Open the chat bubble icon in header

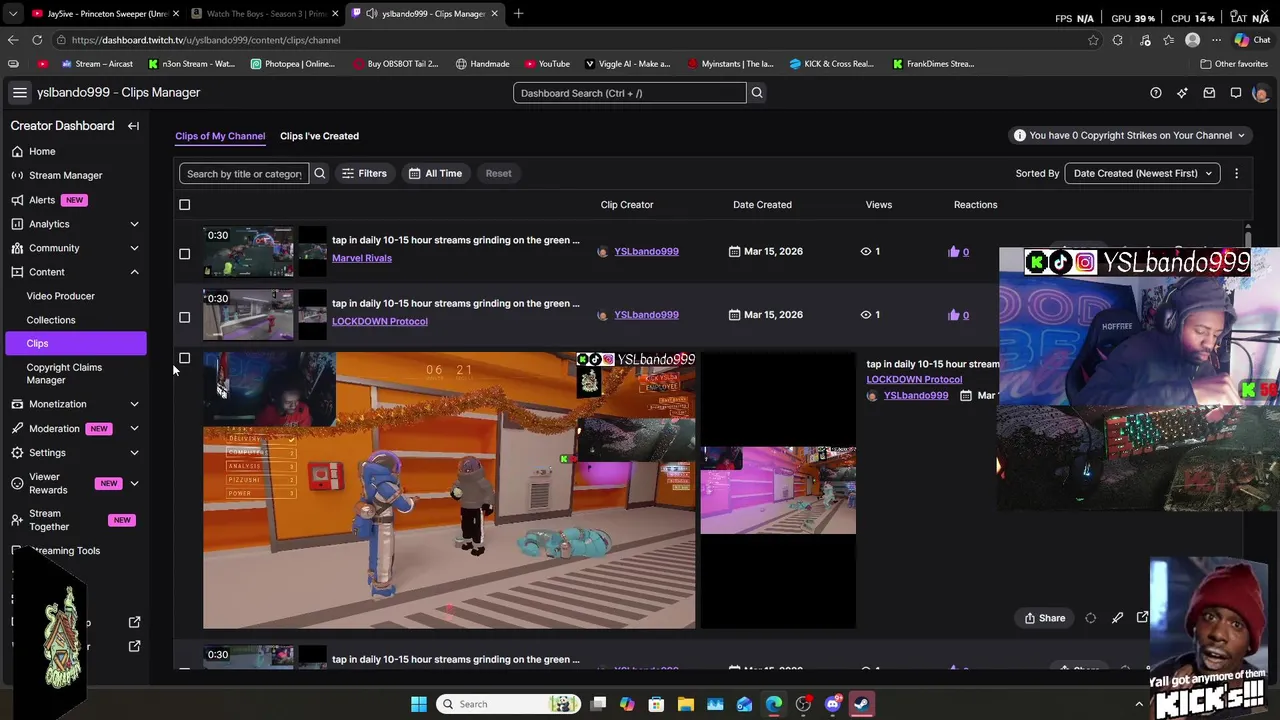coord(1236,93)
